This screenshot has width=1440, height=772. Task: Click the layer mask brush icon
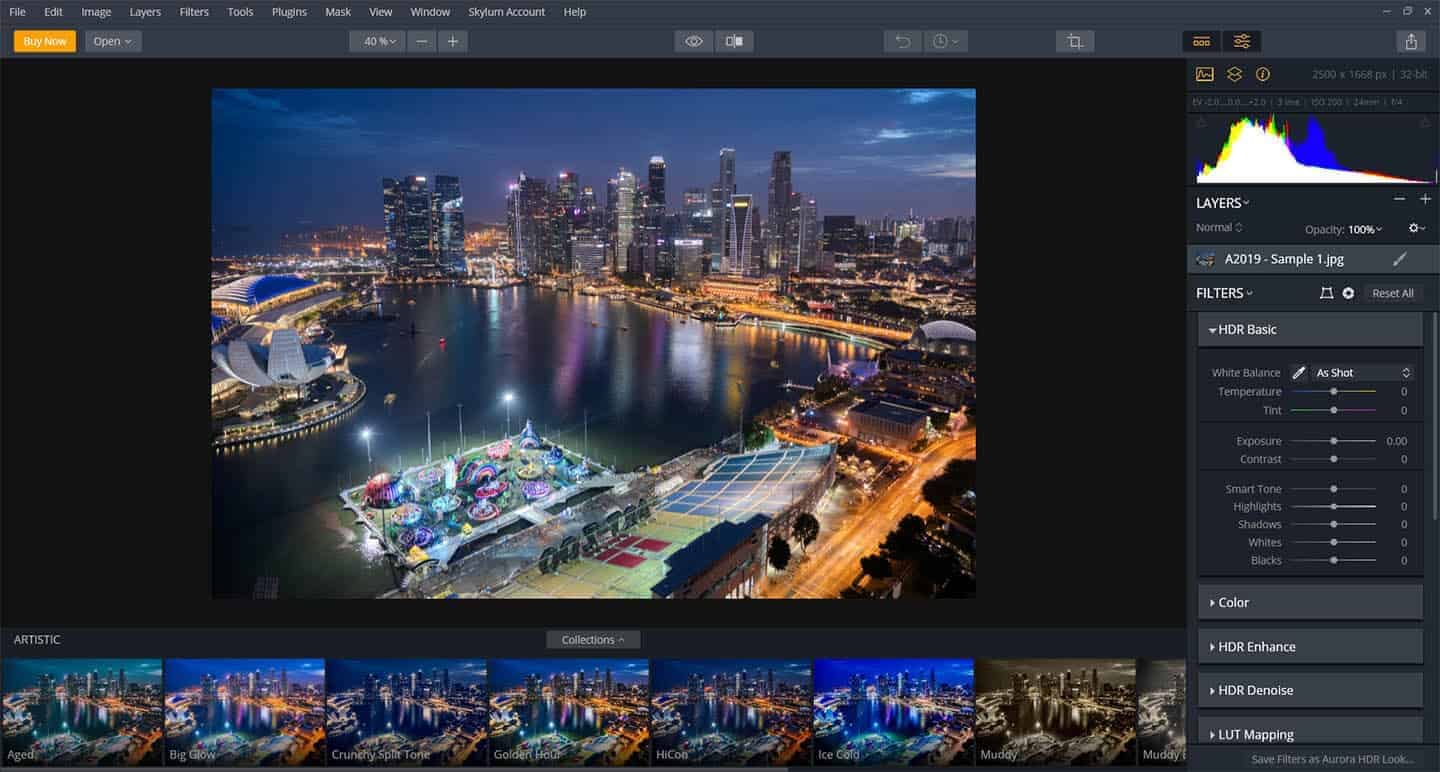click(x=1400, y=259)
